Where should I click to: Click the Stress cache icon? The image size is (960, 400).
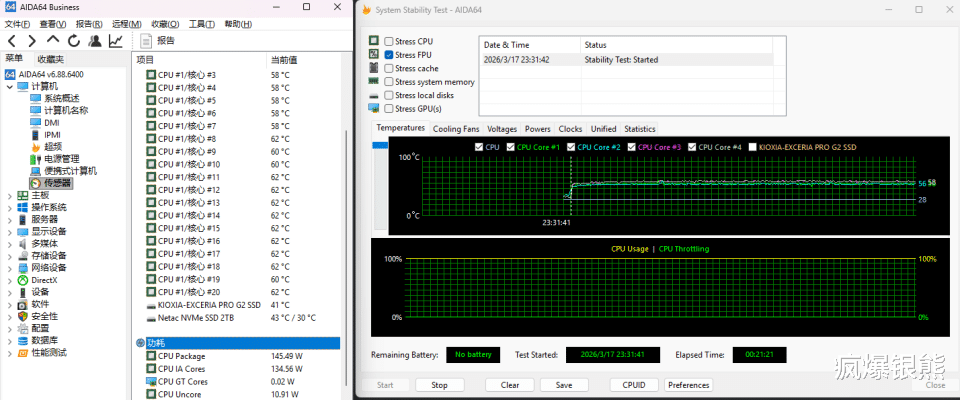[x=373, y=68]
